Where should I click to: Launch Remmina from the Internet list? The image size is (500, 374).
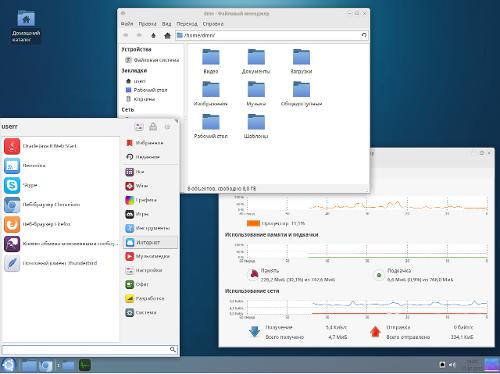click(x=60, y=166)
